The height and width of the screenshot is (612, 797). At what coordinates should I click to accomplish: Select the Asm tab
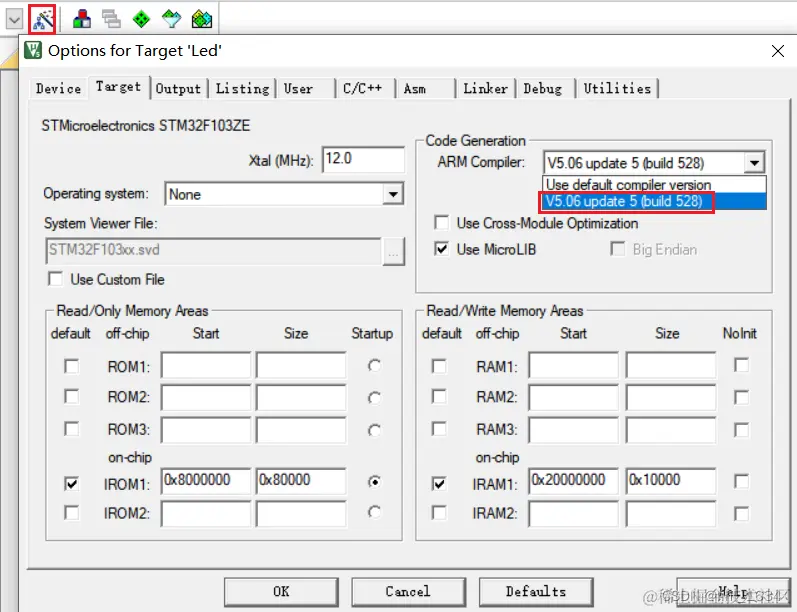(x=425, y=88)
